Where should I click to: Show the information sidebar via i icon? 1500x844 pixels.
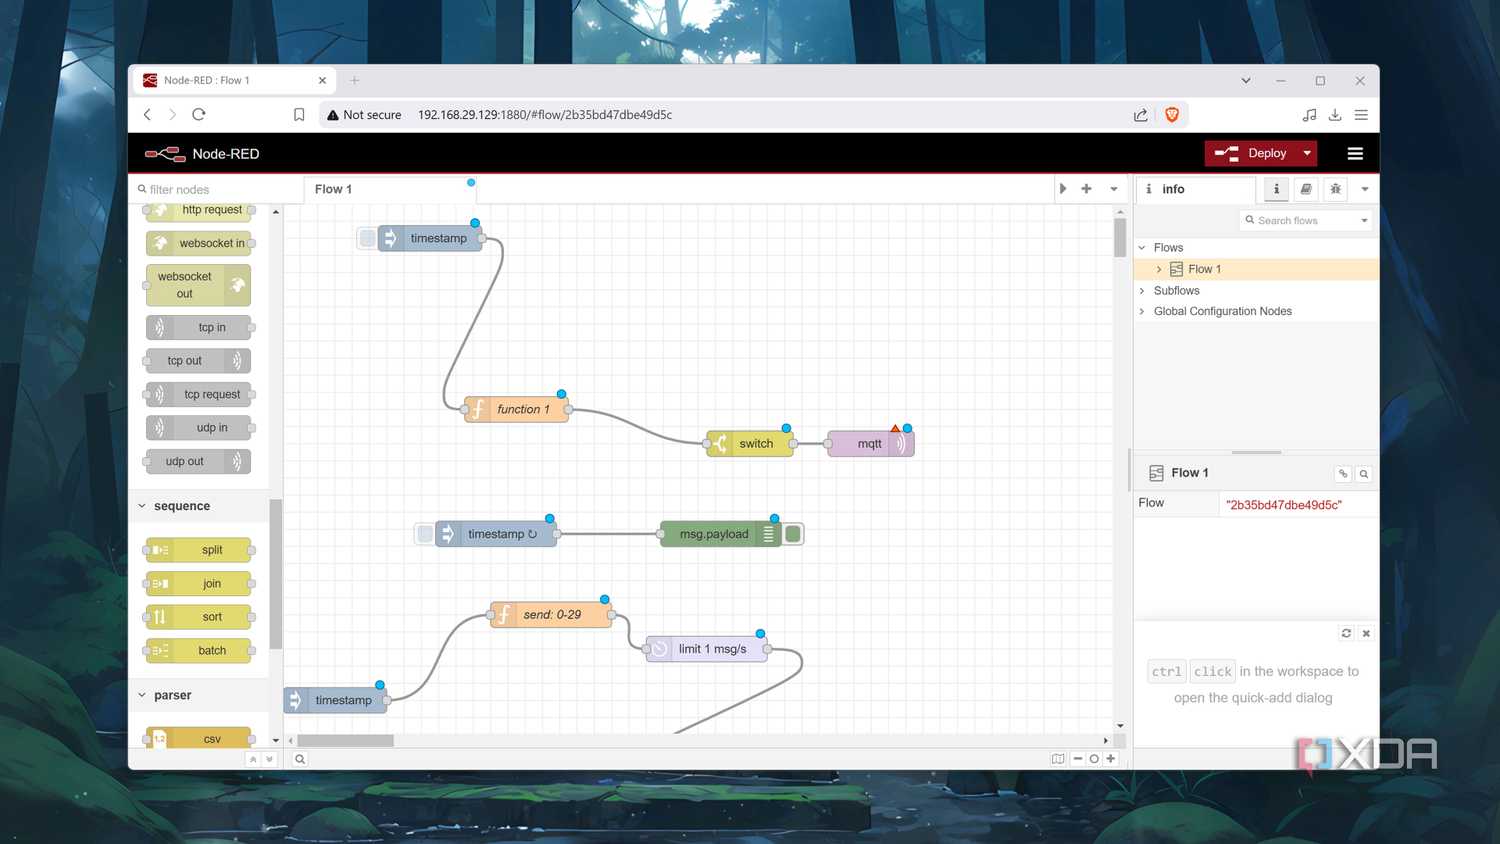(x=1276, y=189)
